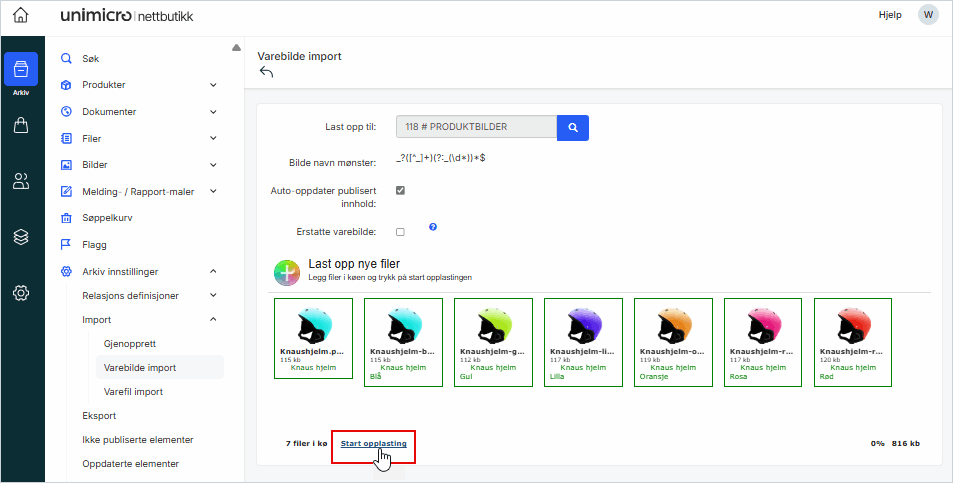Click the blue search folder button
This screenshot has width=953, height=483.
tap(573, 127)
